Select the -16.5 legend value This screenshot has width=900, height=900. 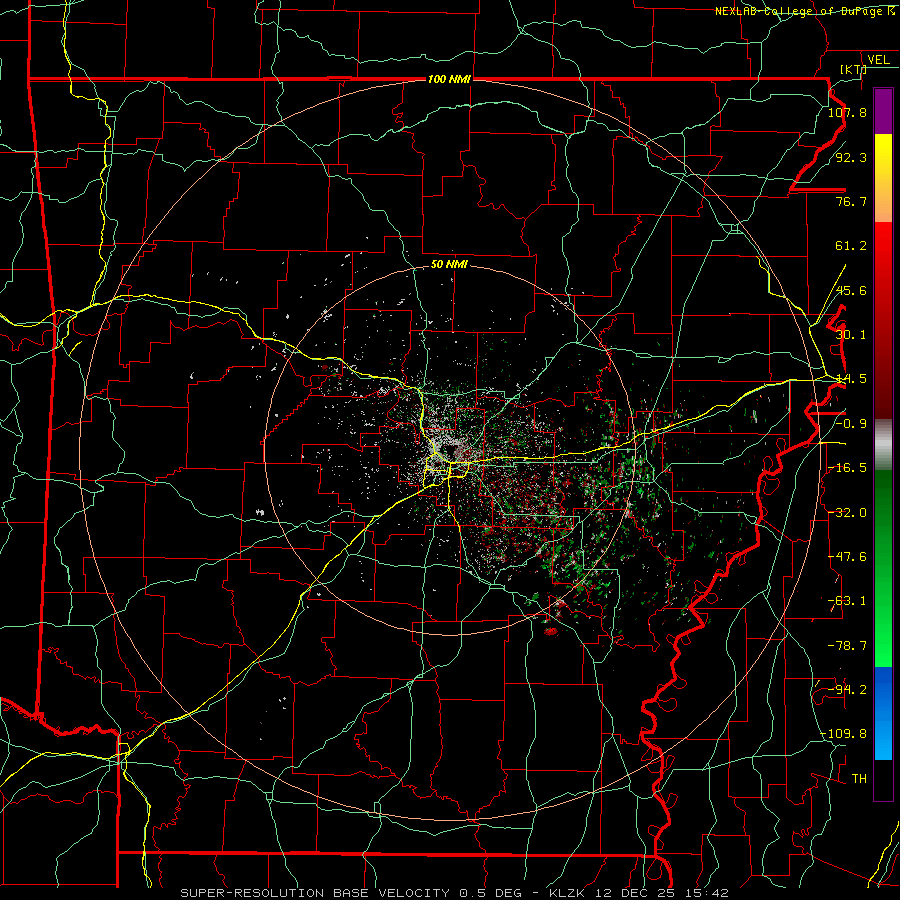tap(847, 468)
